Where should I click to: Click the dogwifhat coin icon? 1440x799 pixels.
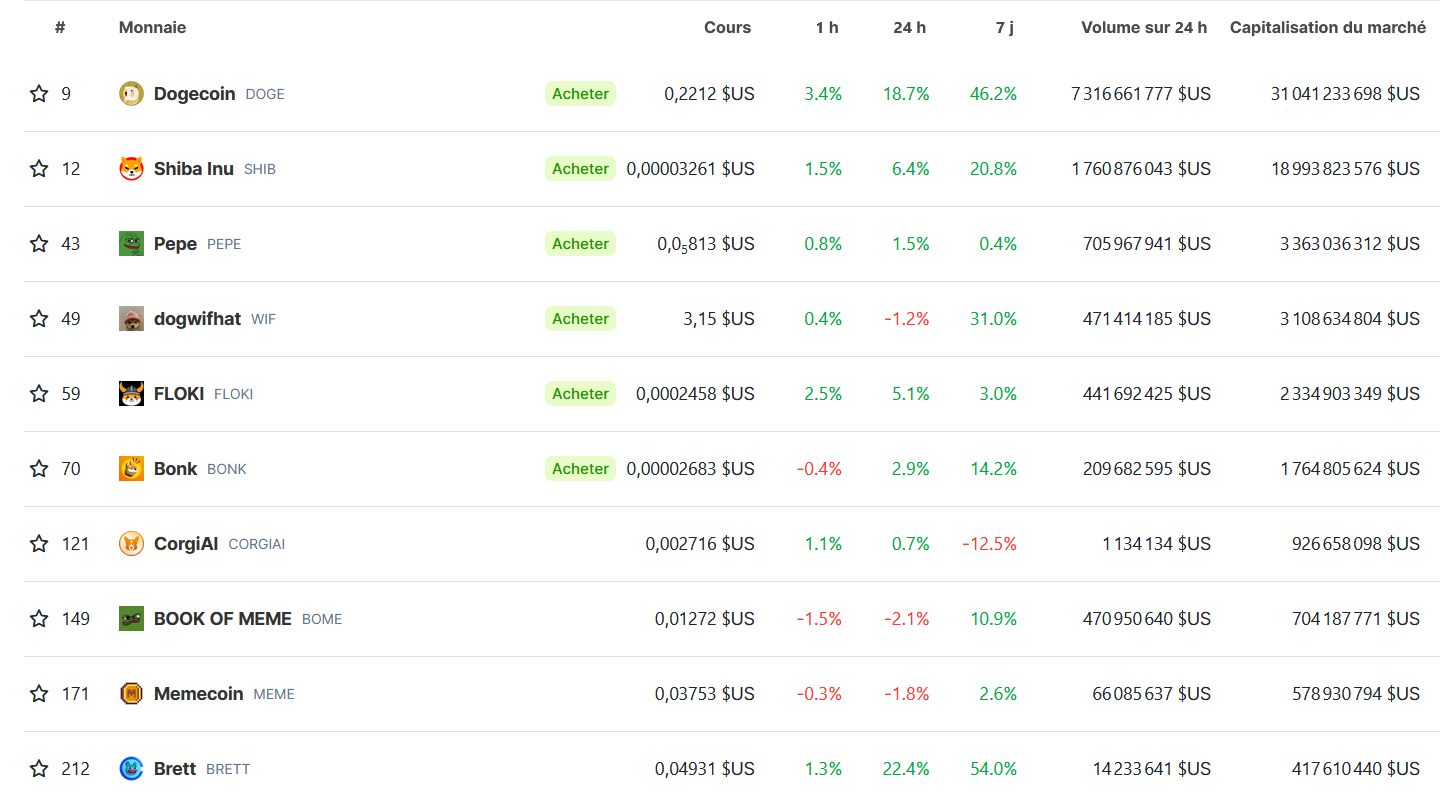(131, 319)
